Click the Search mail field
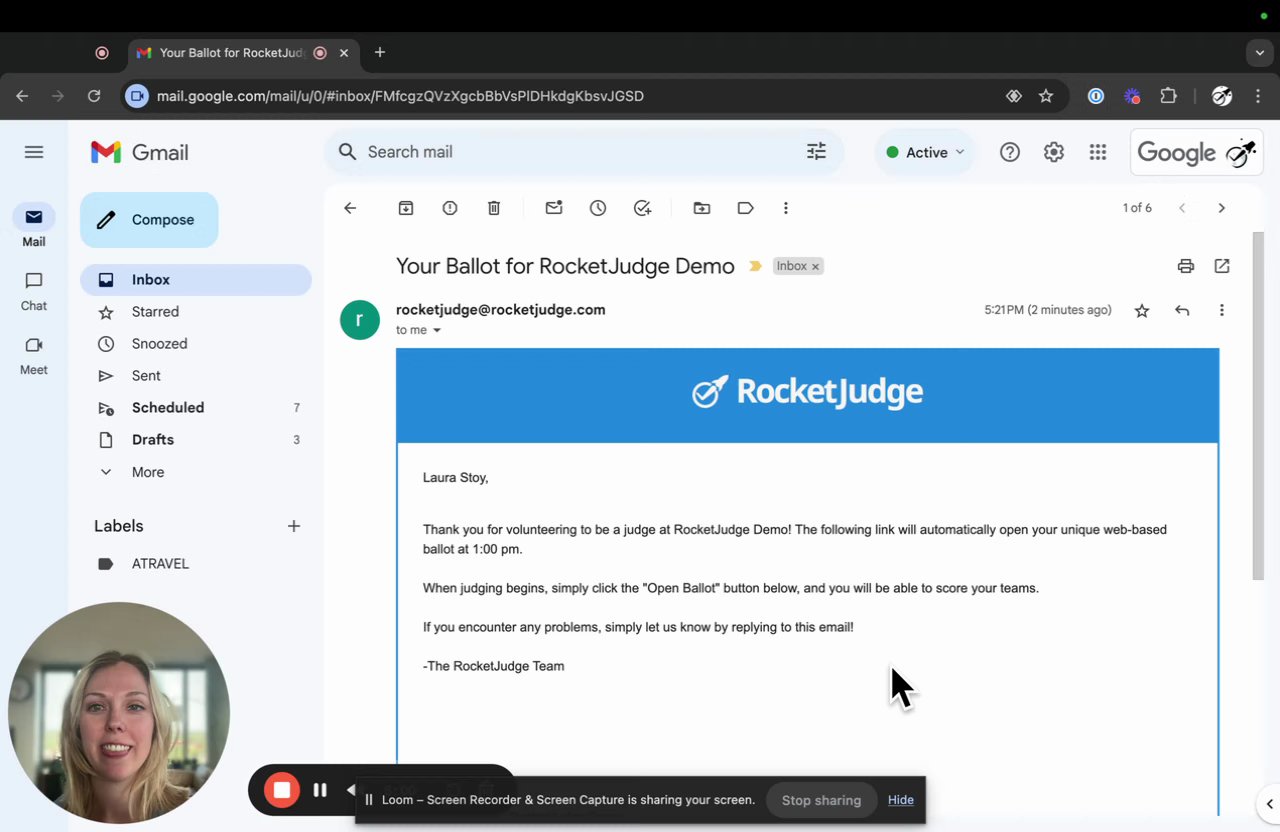1280x832 pixels. [583, 152]
